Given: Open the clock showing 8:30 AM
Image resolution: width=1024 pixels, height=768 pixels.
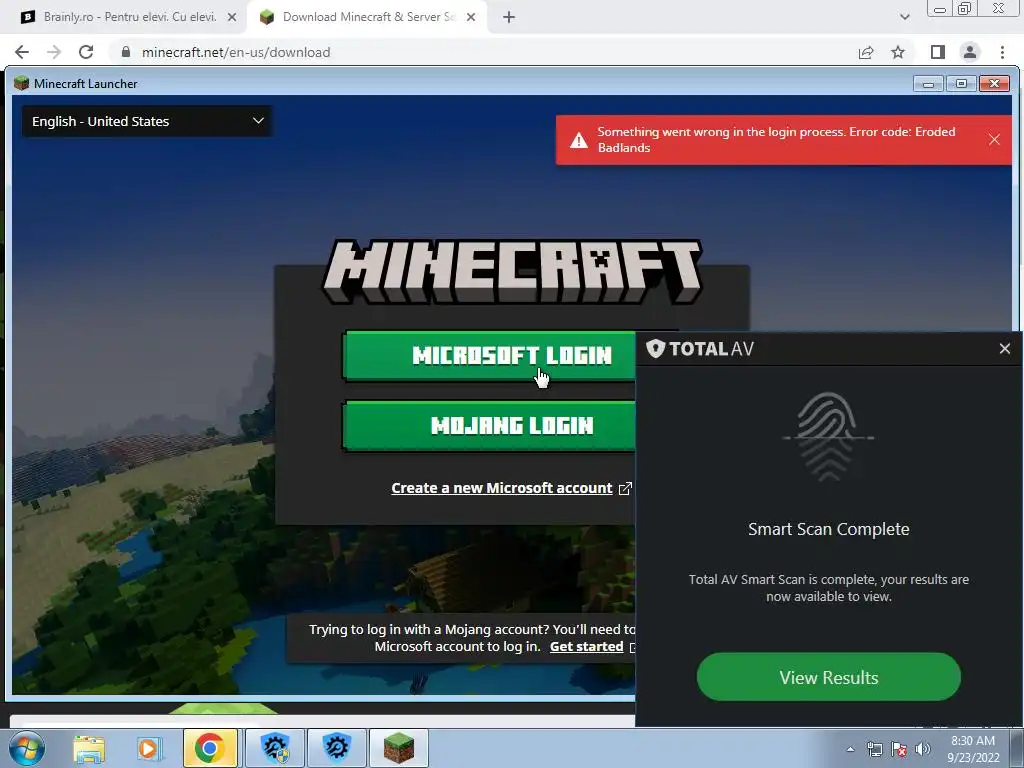Looking at the screenshot, I should [973, 749].
